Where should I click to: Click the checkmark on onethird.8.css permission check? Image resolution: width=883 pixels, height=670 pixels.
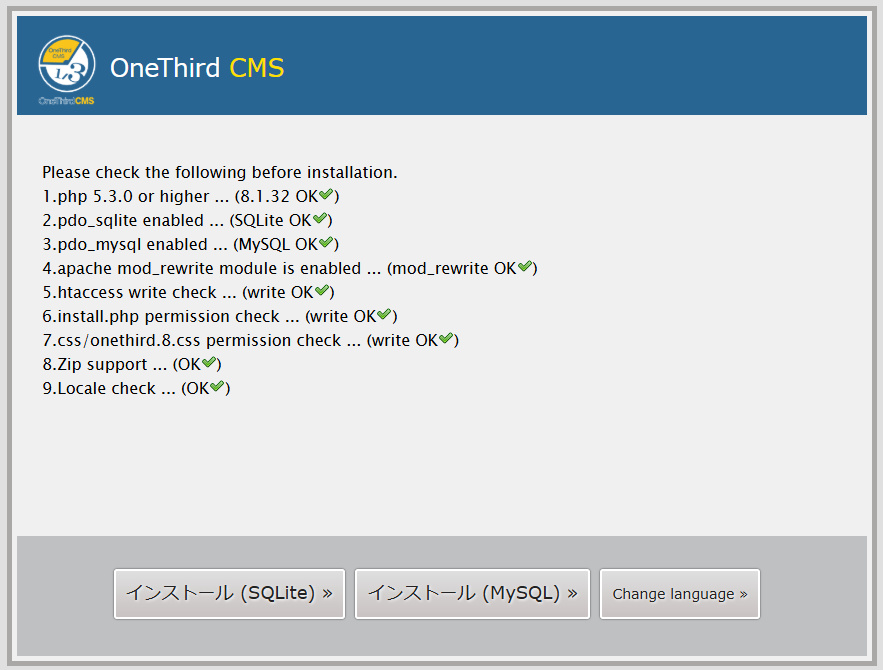point(446,340)
